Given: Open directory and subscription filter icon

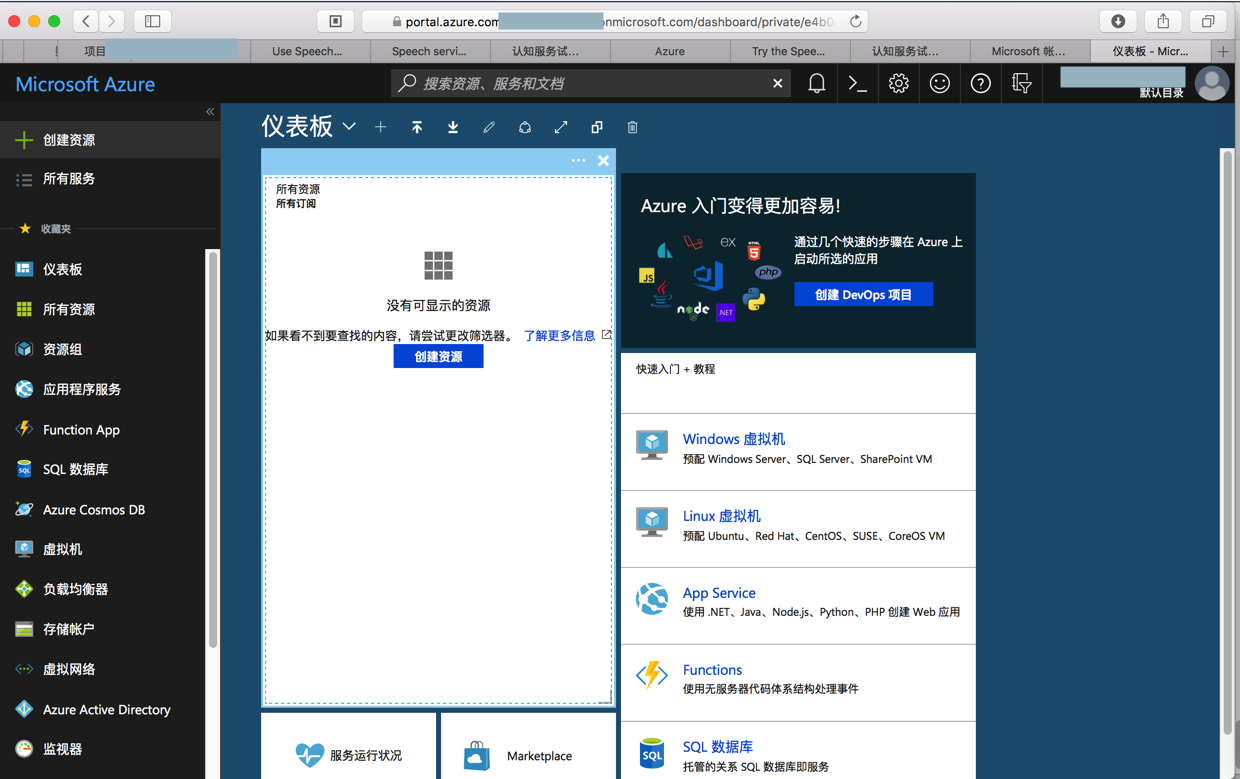Looking at the screenshot, I should [x=1021, y=84].
